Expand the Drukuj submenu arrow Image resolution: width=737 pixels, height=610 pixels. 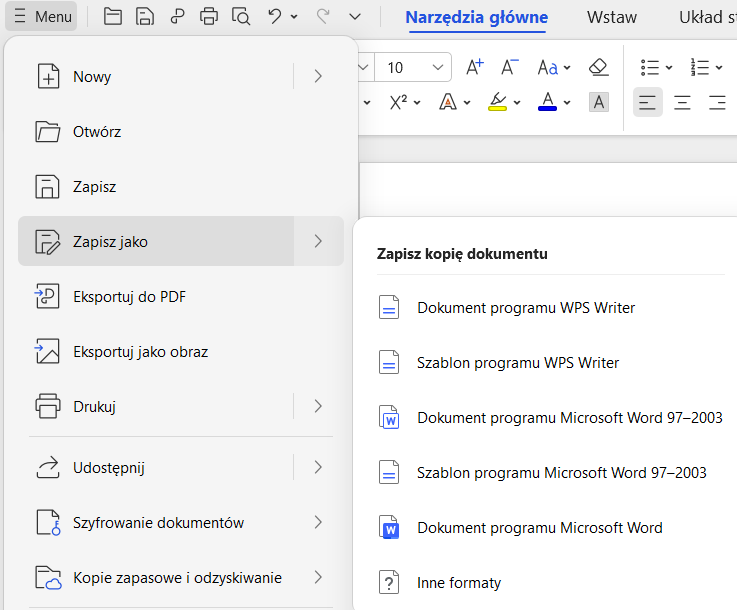click(x=318, y=406)
